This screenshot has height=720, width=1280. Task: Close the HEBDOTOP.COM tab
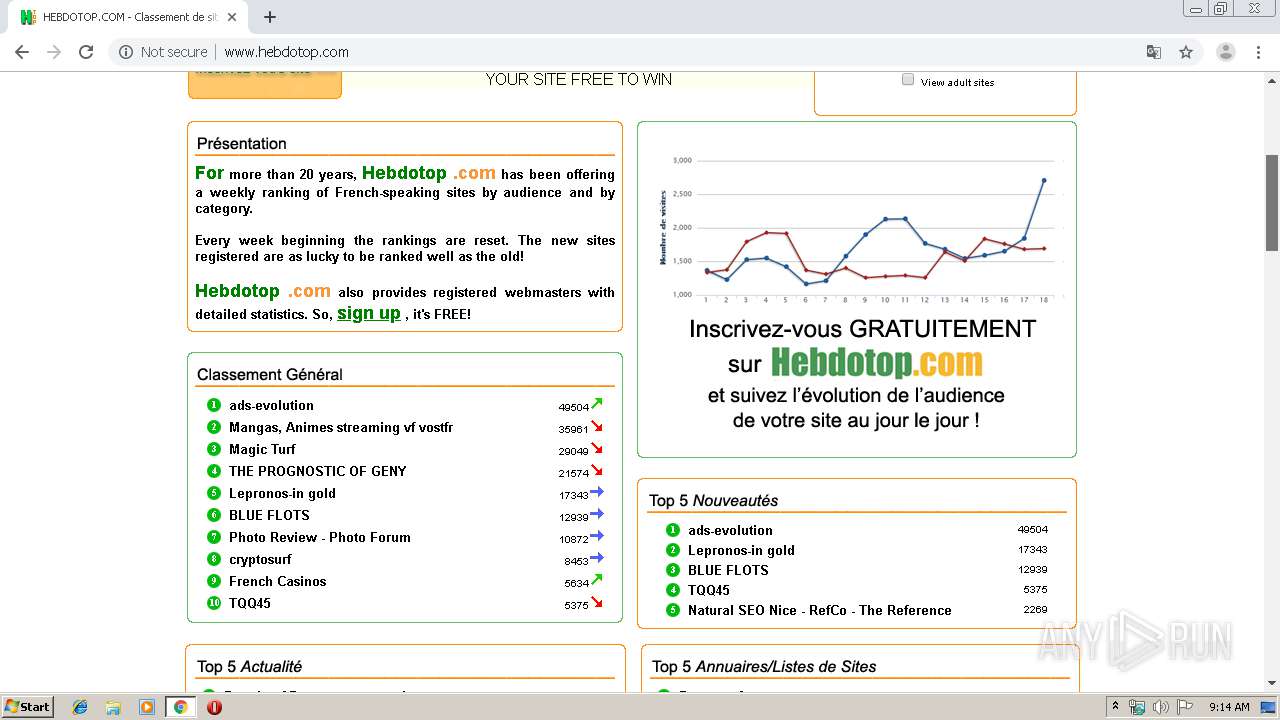pos(233,17)
